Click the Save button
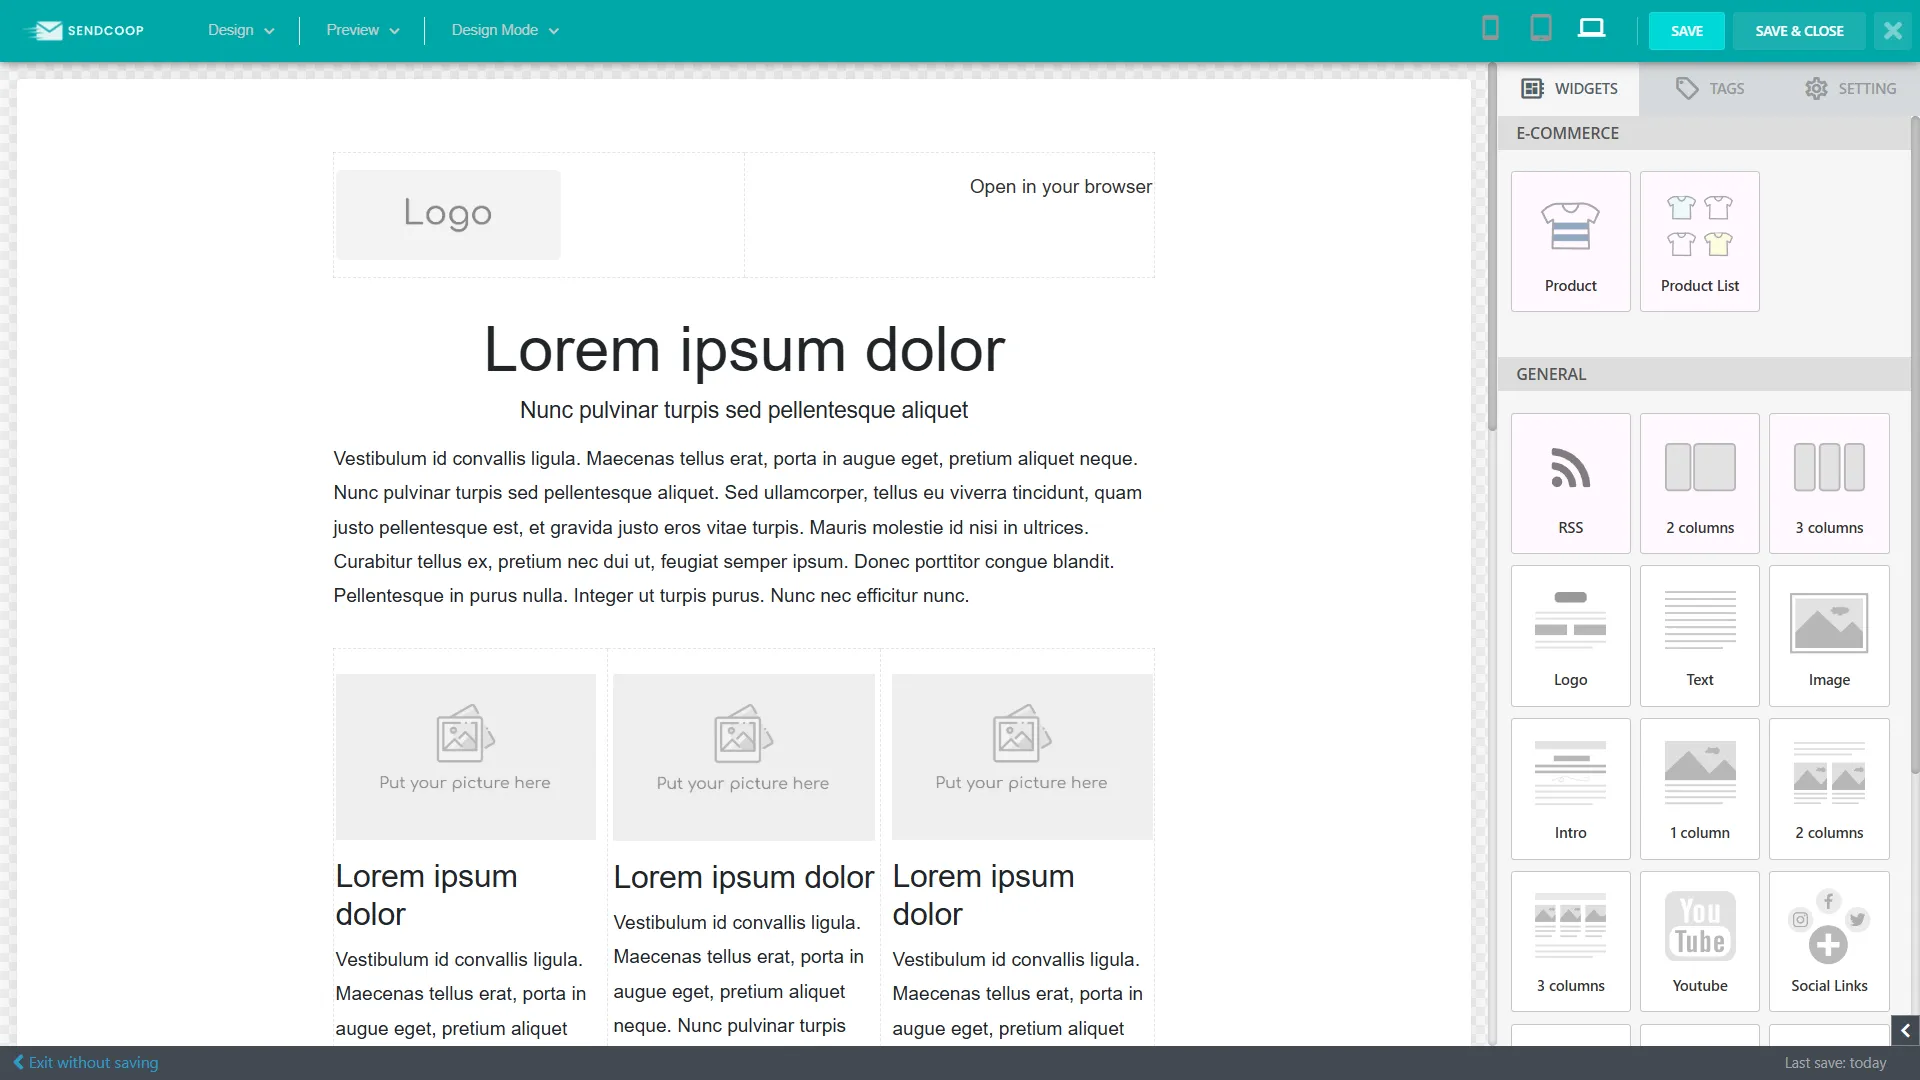 pos(1686,31)
